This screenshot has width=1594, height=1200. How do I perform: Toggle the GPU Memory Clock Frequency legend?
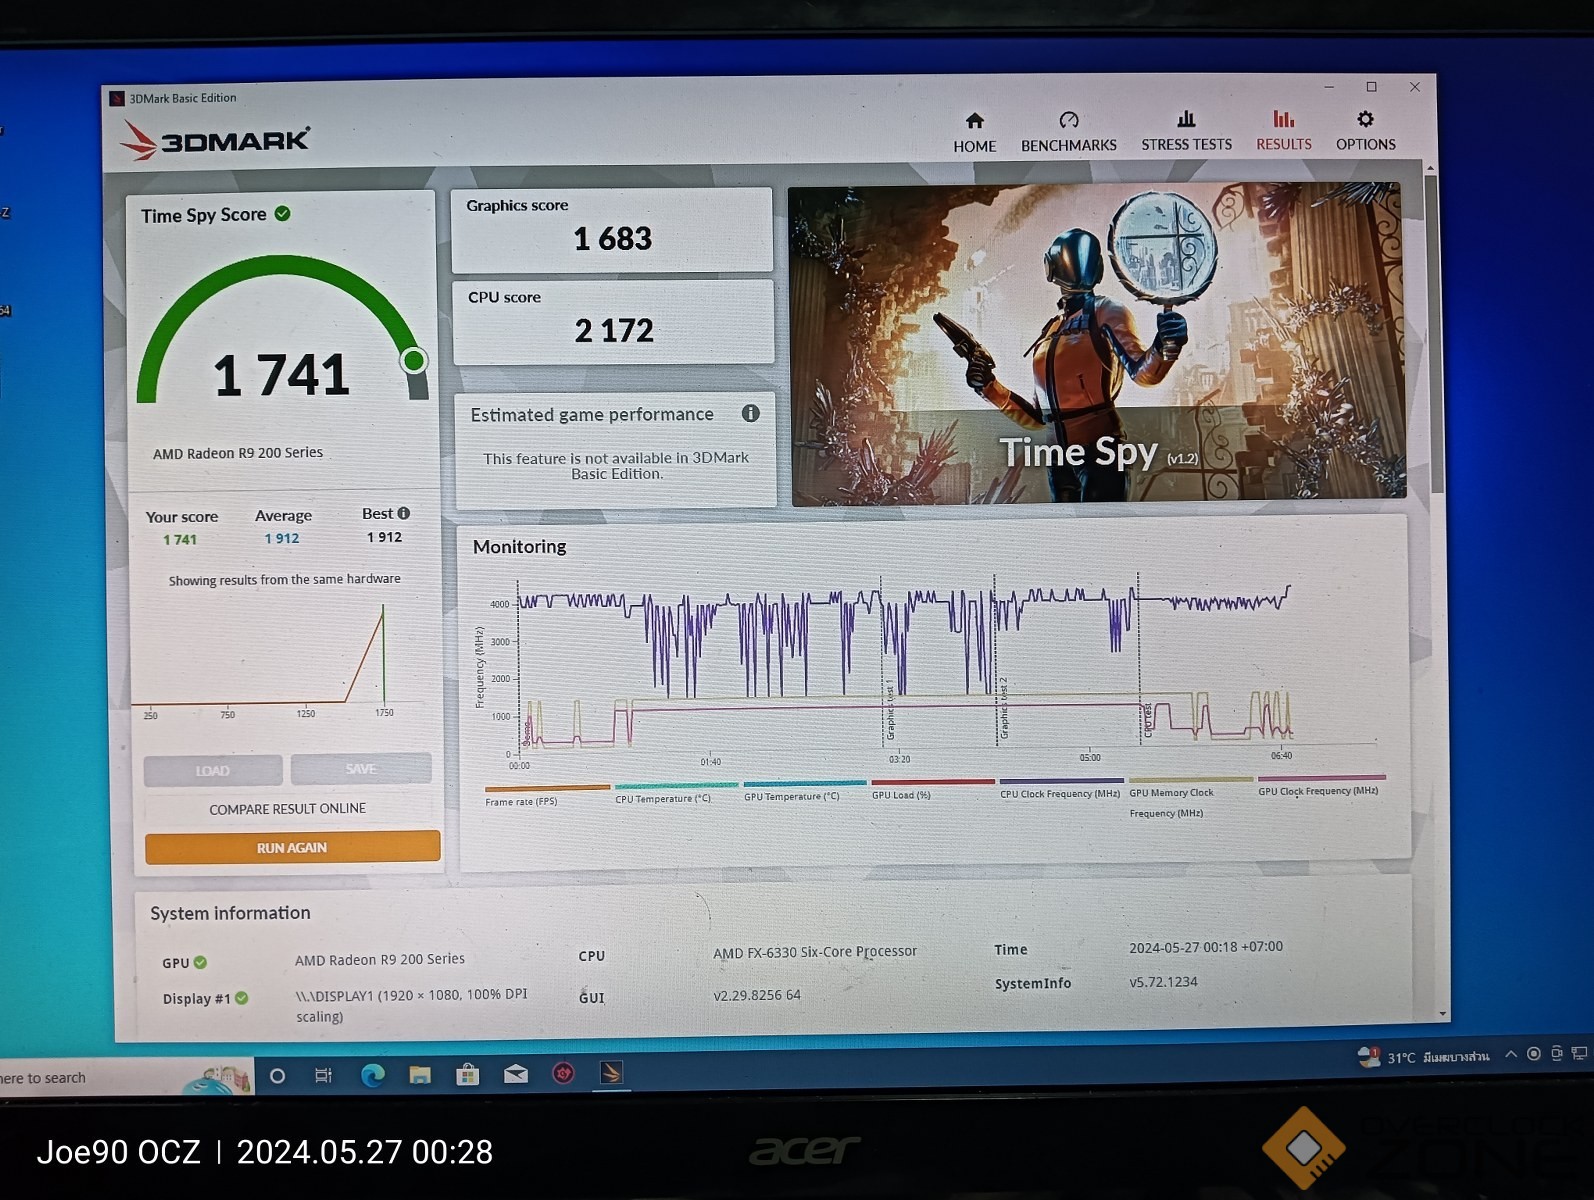tap(1190, 798)
